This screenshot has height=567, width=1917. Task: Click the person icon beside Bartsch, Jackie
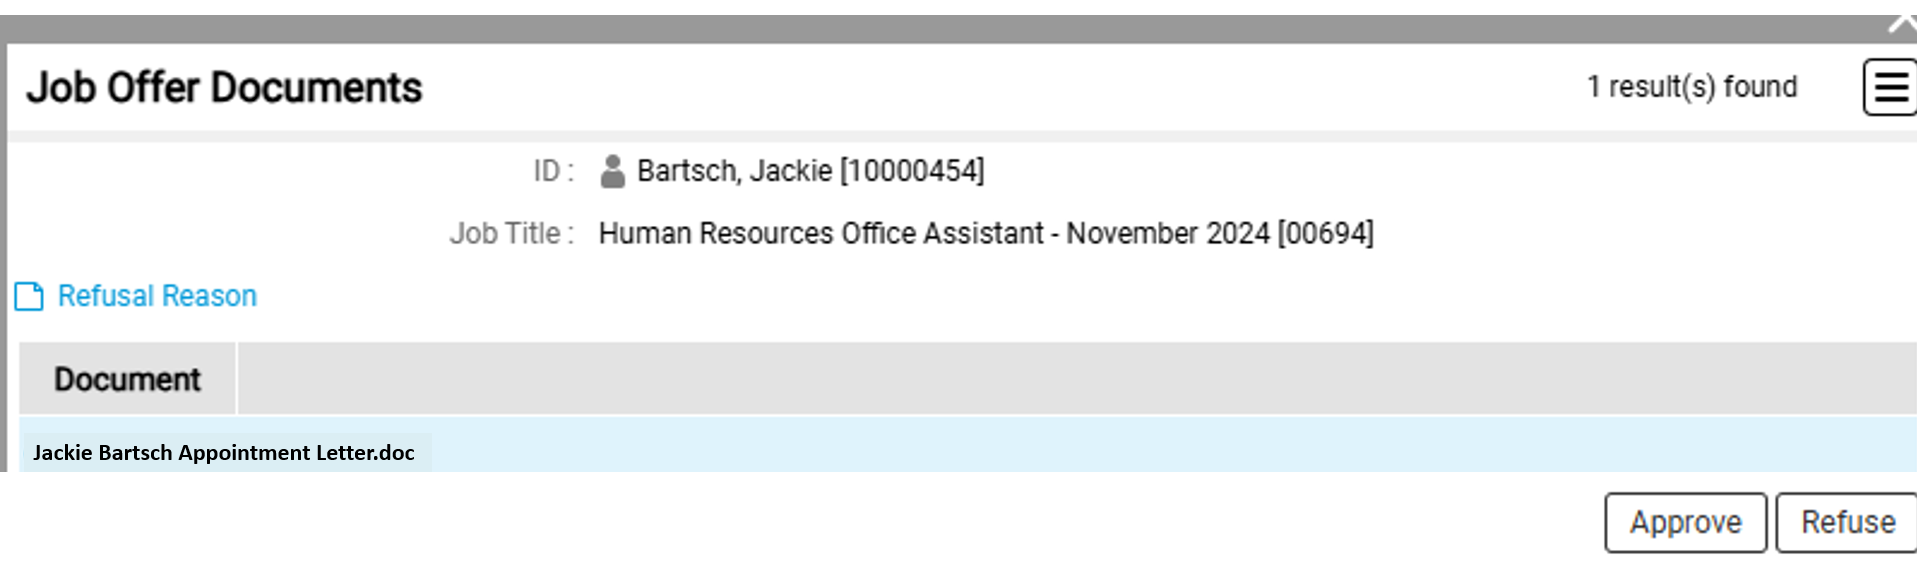612,172
